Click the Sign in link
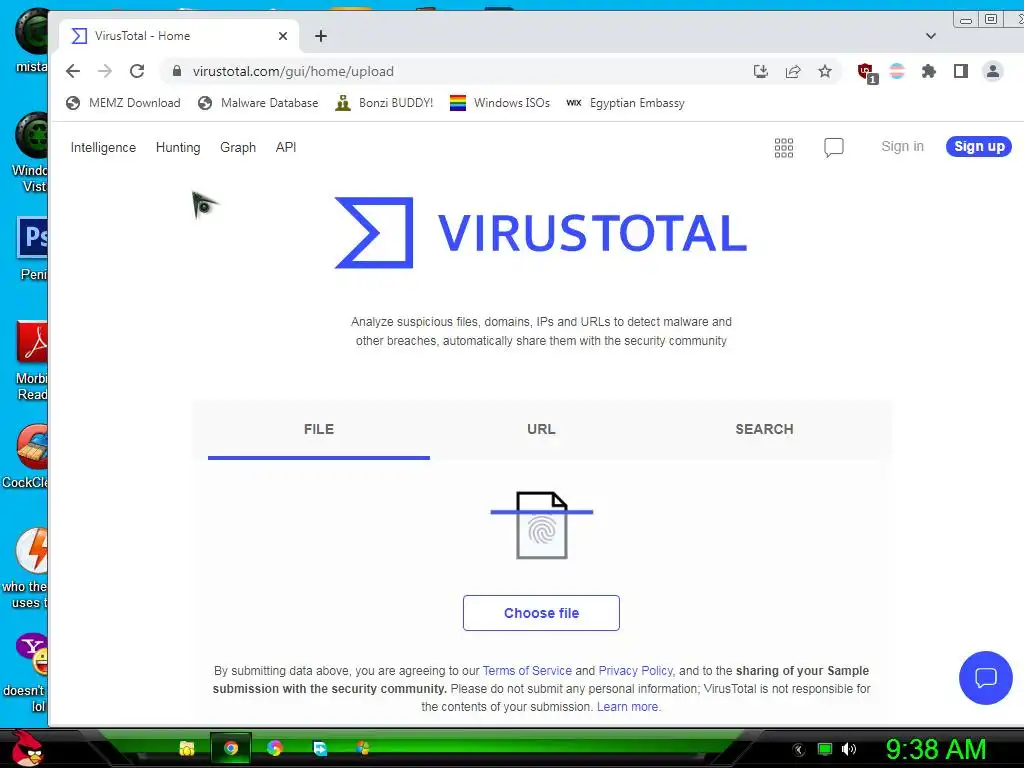1024x768 pixels. tap(902, 146)
